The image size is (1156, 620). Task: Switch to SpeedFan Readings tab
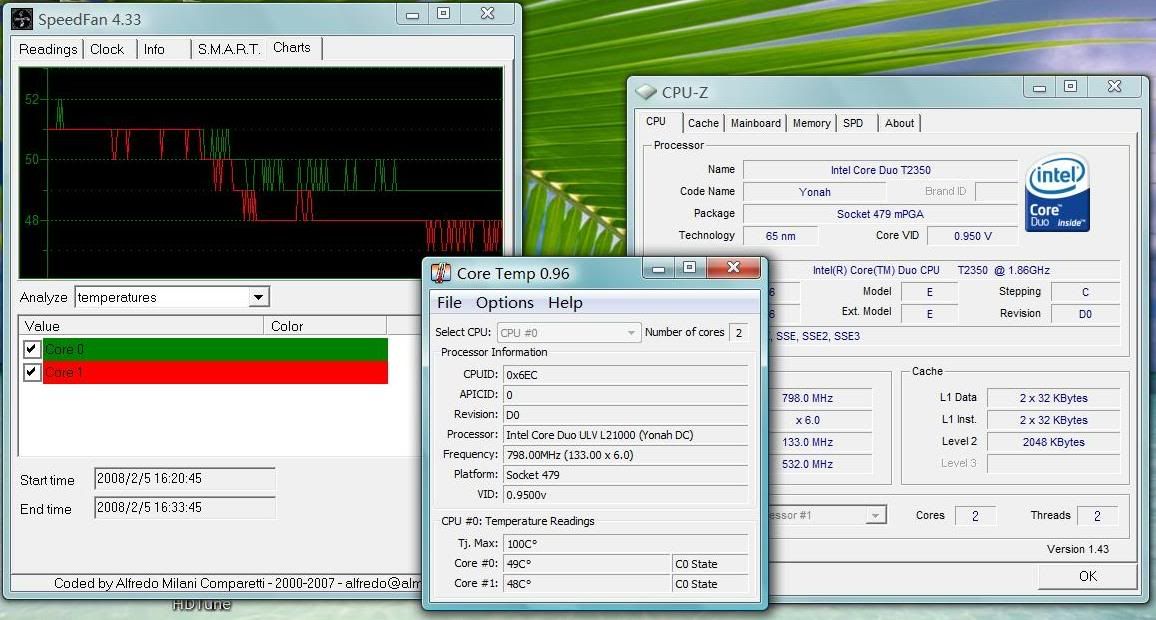coord(48,49)
